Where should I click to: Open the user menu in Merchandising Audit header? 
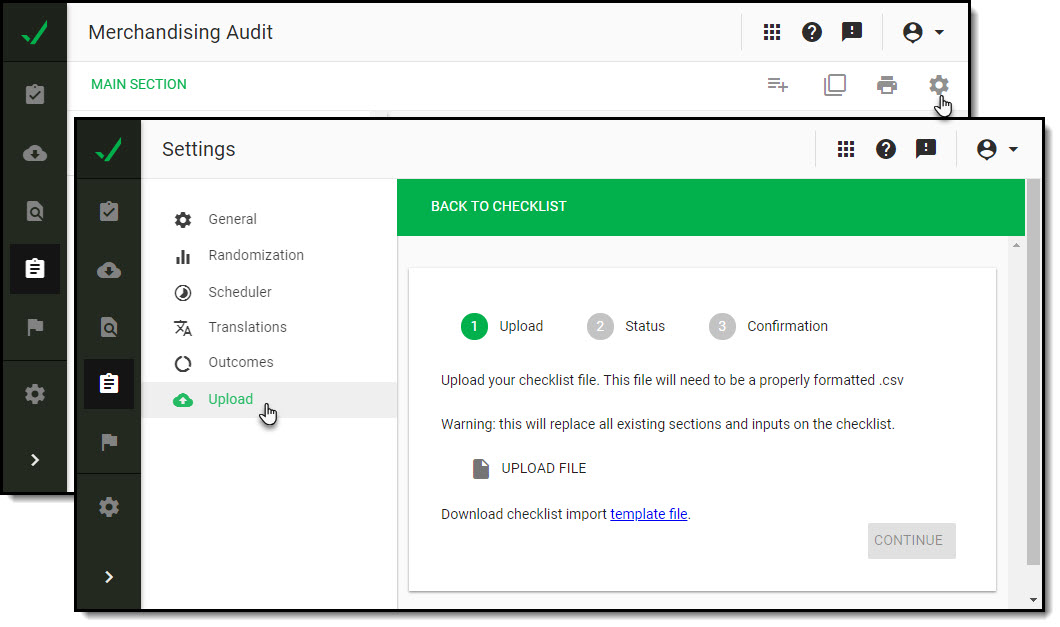point(917,31)
